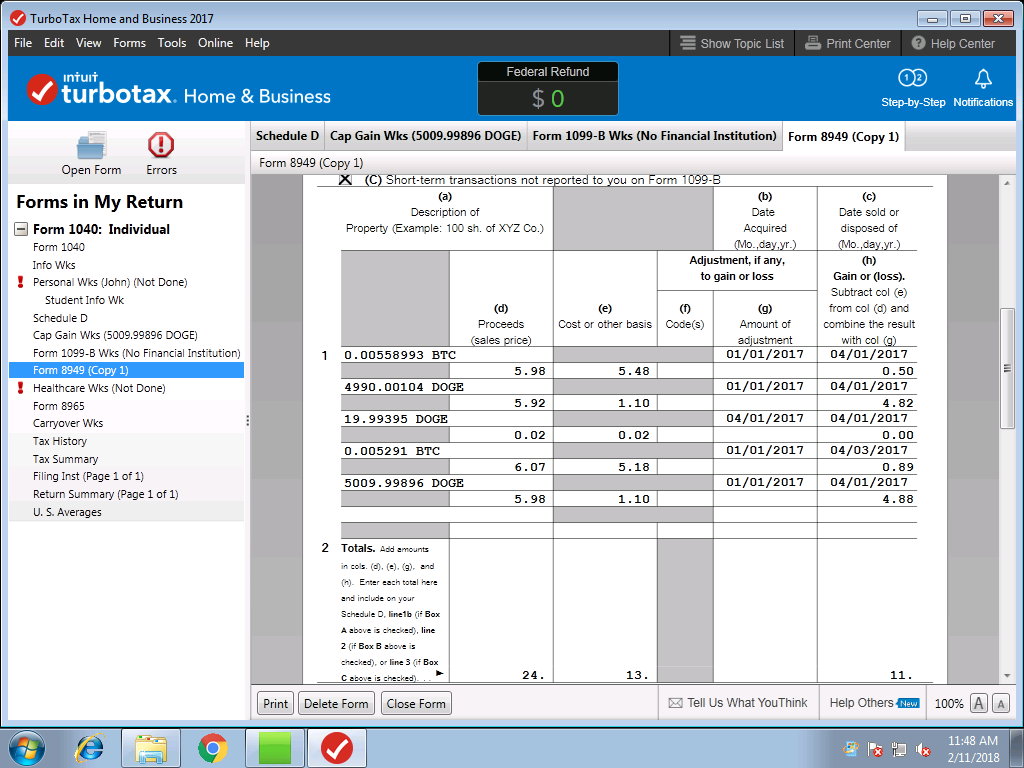Click the envelope feedback icon

[675, 703]
